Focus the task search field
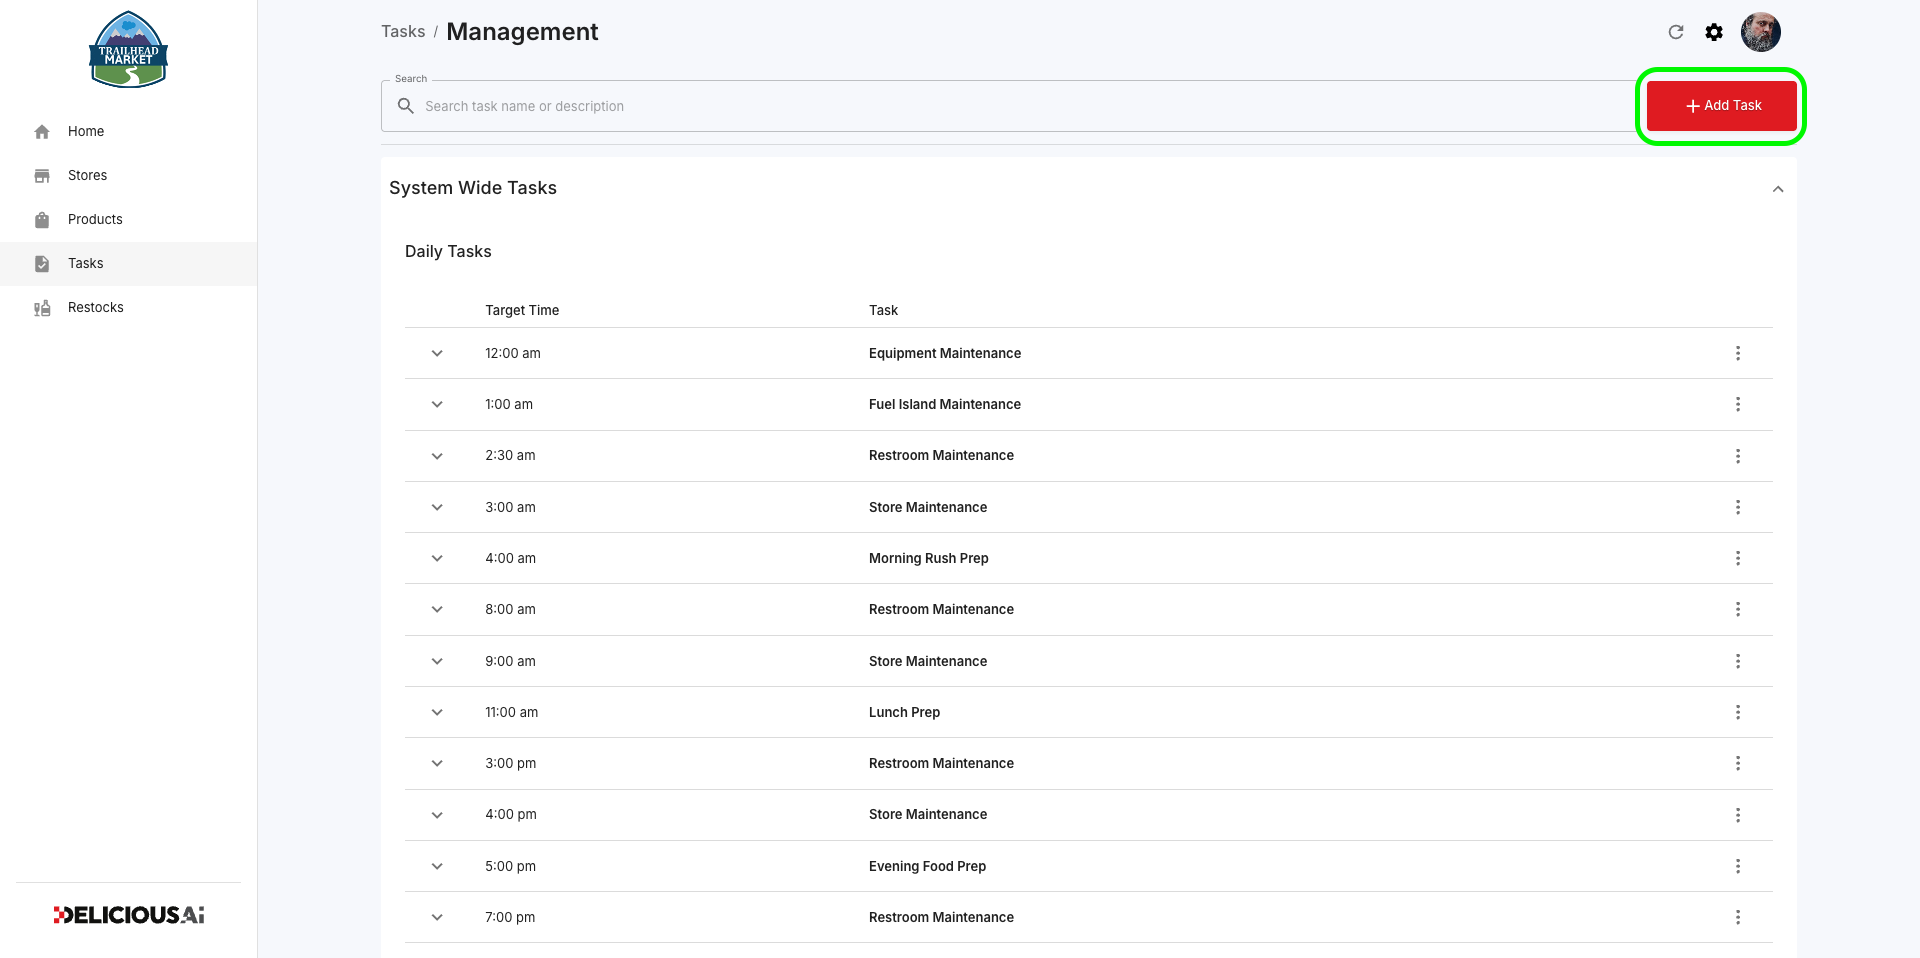This screenshot has width=1920, height=958. click(1008, 106)
